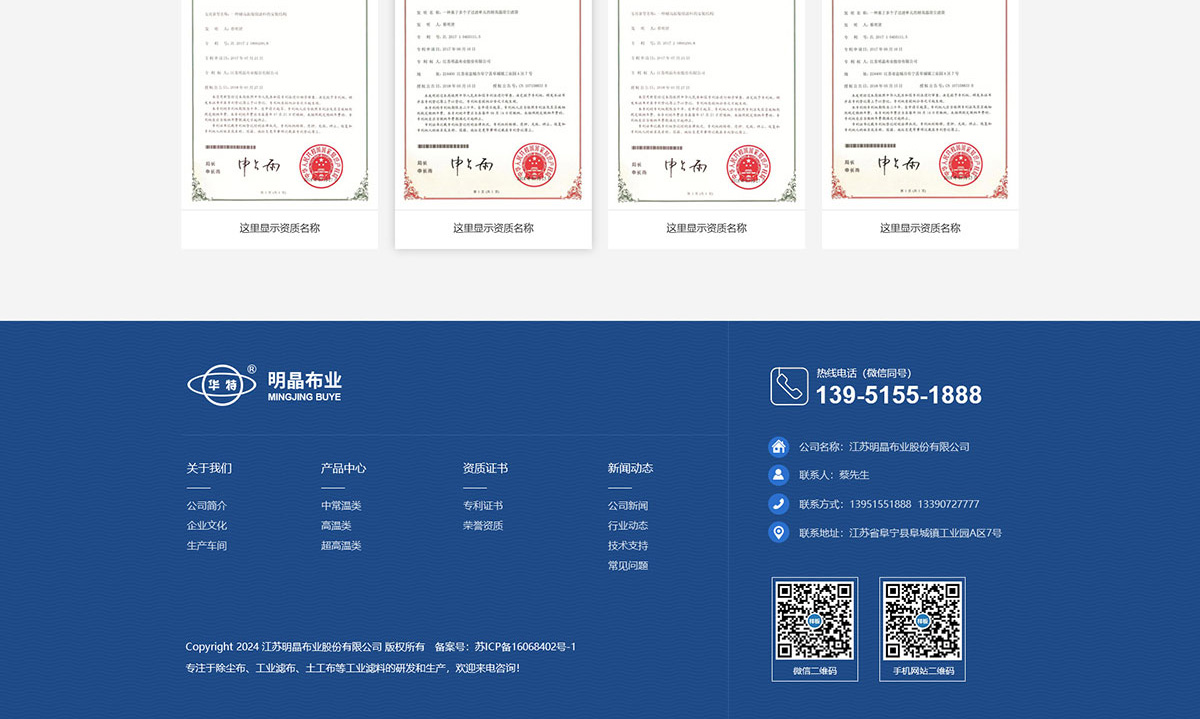Click the 荣誉资质 footer link
The height and width of the screenshot is (719, 1200).
[483, 526]
